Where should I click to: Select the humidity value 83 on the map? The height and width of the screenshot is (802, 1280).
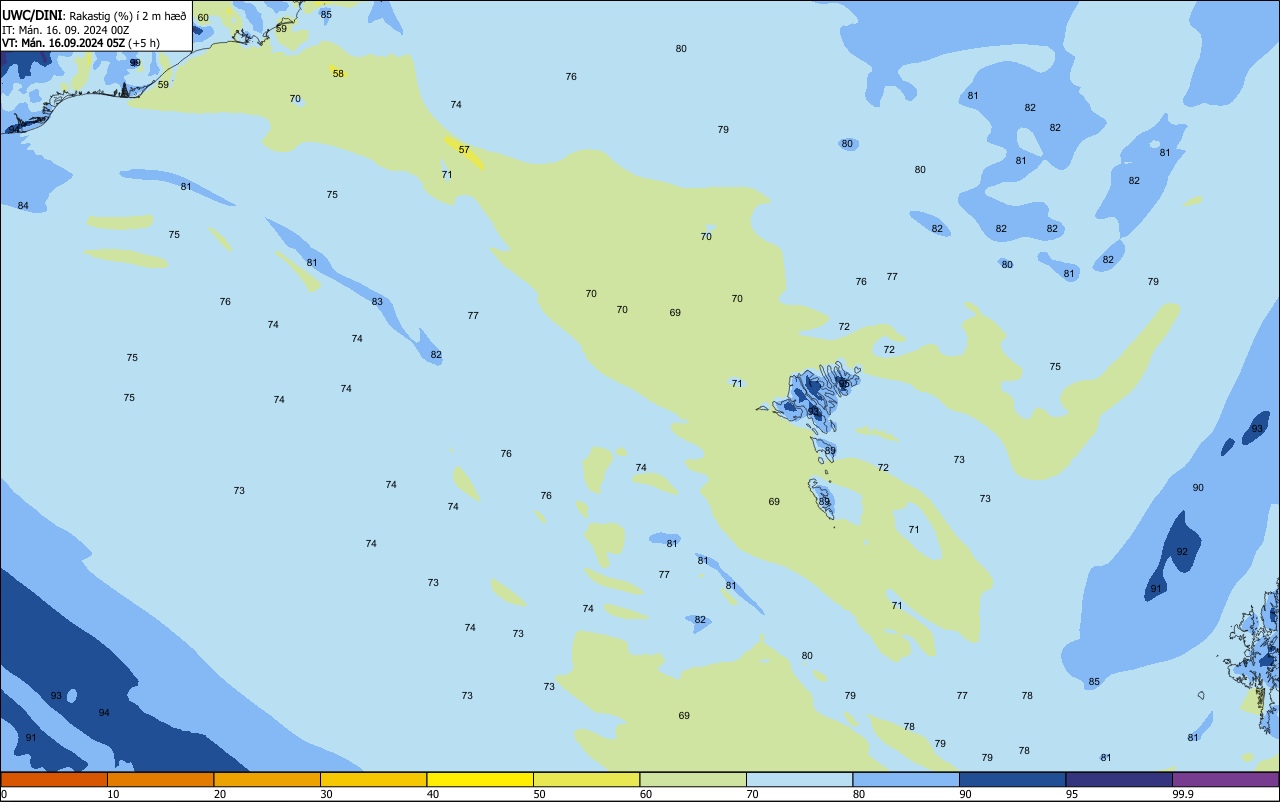pos(377,302)
